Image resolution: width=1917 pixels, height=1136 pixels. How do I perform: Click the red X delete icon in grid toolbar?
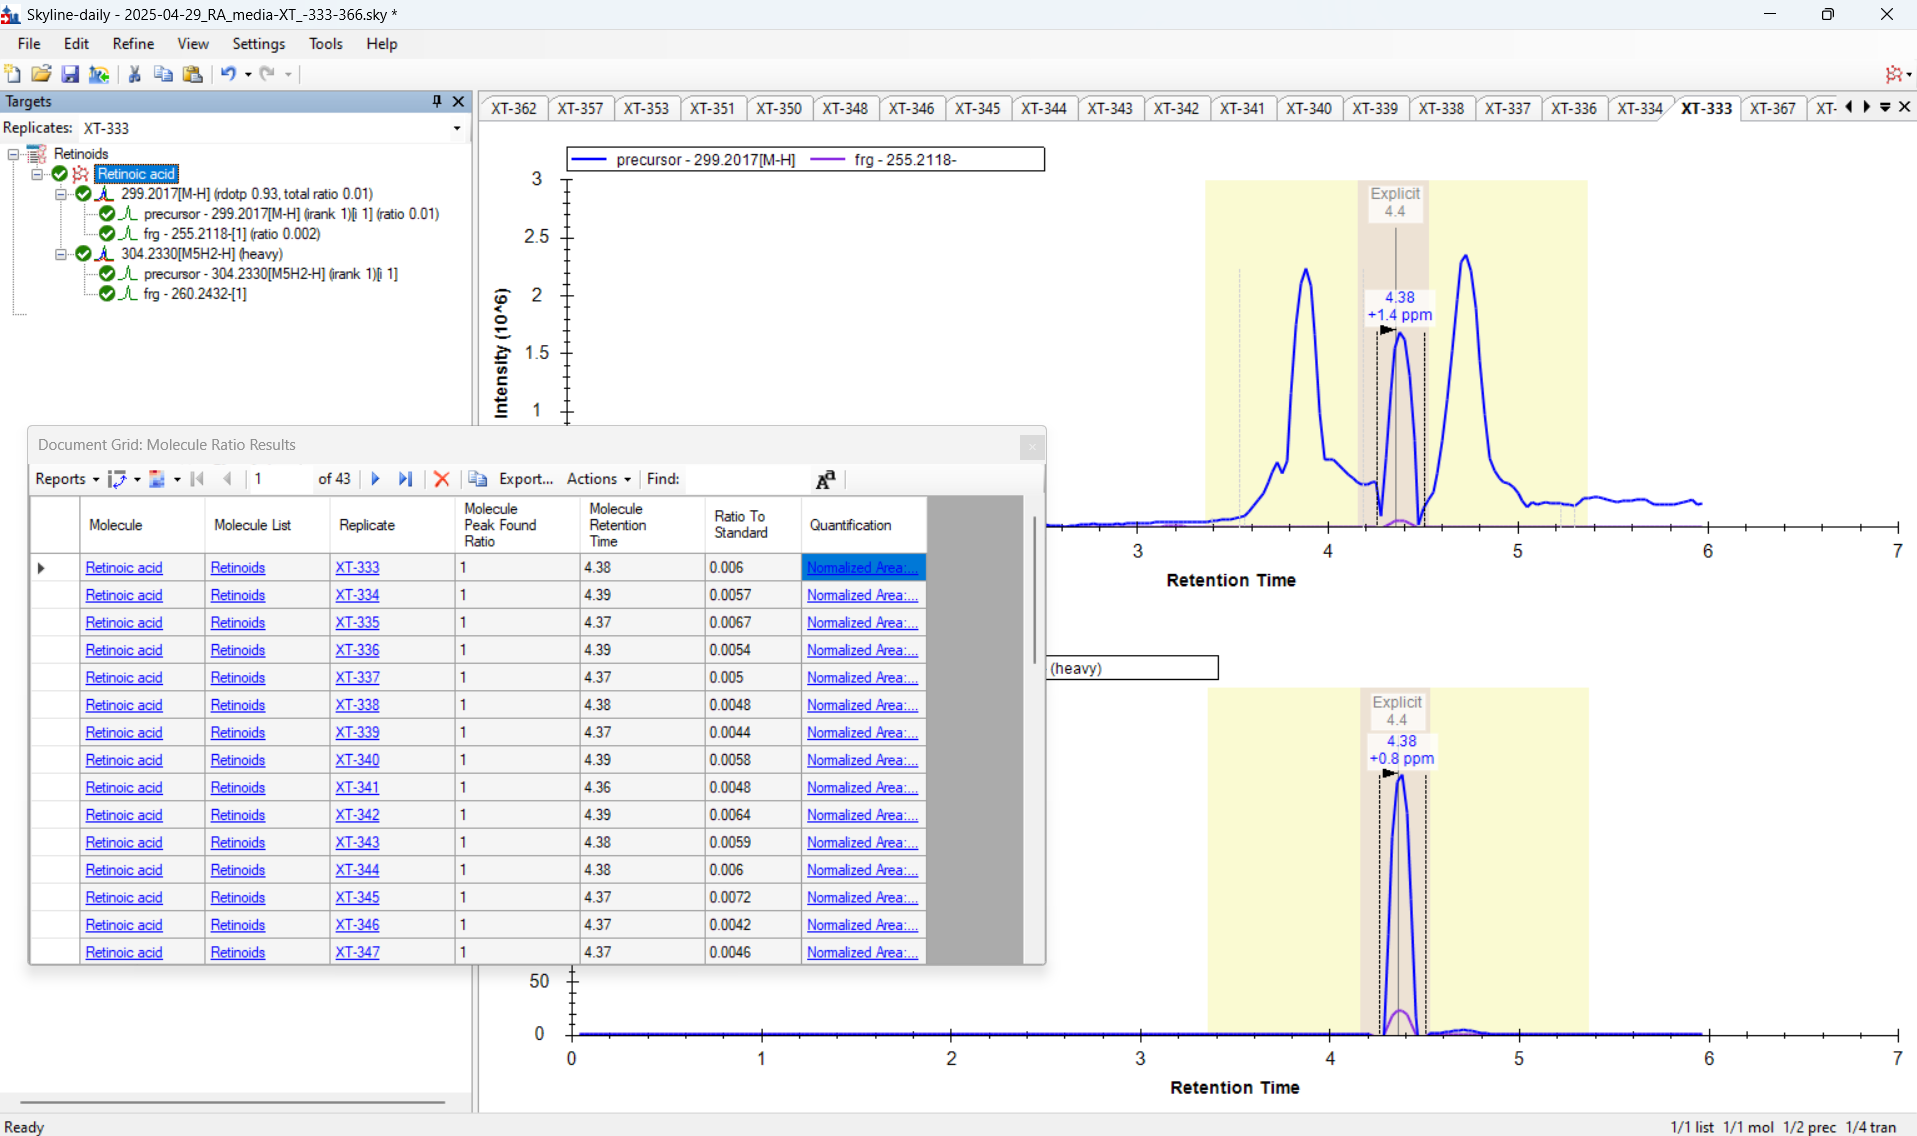441,479
